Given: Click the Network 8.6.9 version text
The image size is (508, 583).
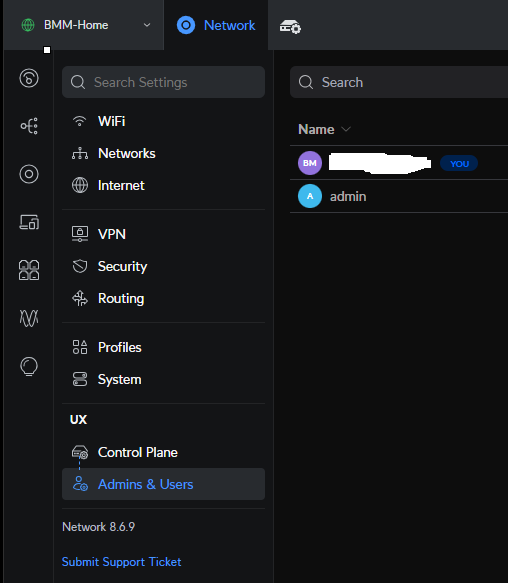Looking at the screenshot, I should pos(99,527).
